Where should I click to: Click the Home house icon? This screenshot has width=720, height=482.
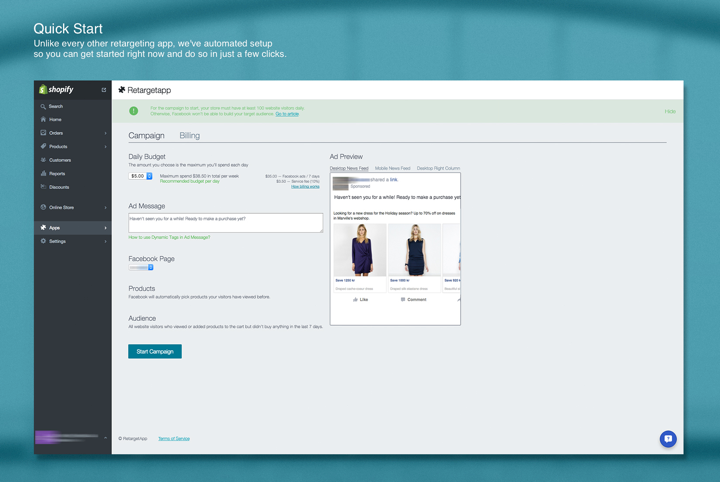43,119
